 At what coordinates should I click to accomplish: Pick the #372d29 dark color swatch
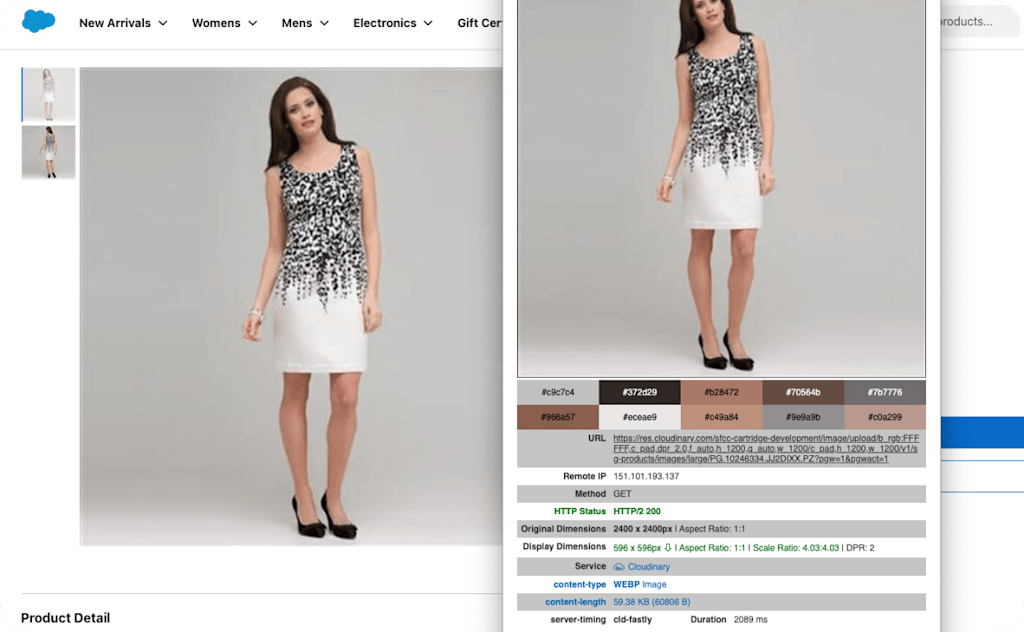tap(639, 392)
